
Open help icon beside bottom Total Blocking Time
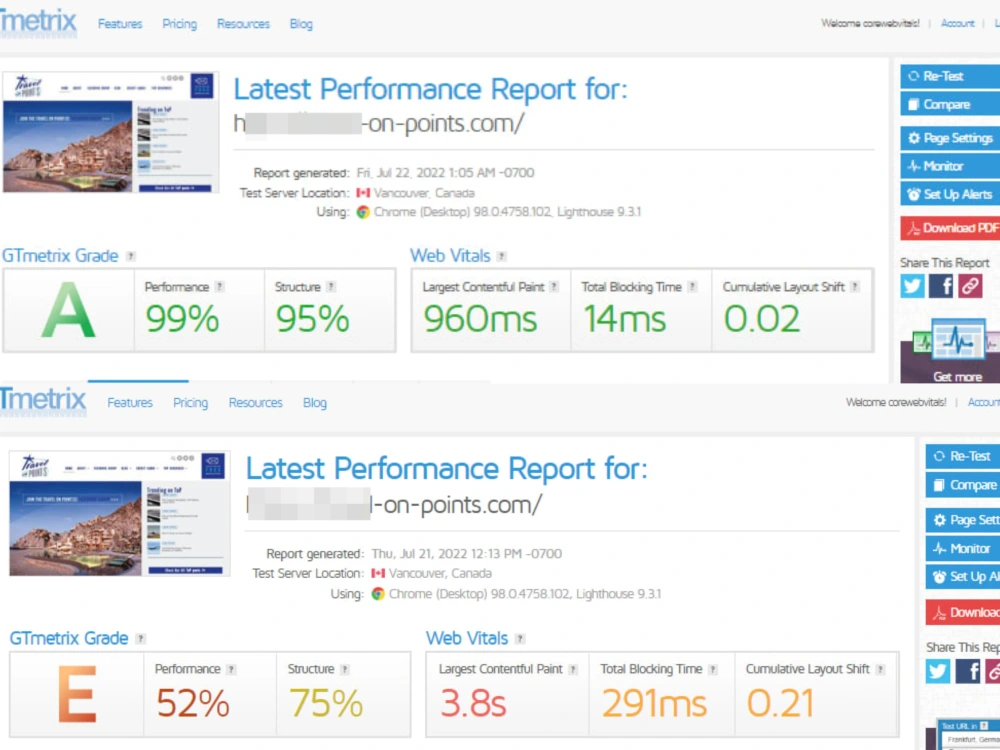(713, 670)
